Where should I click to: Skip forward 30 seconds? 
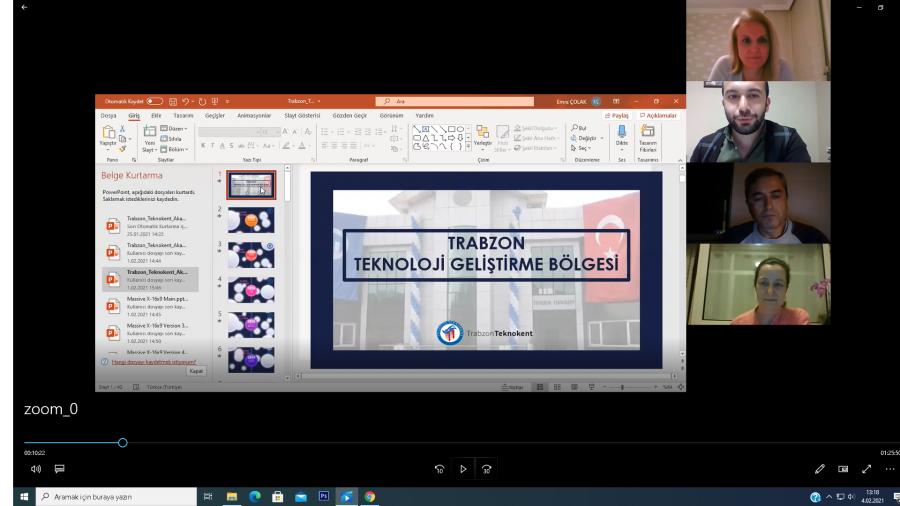[x=484, y=469]
